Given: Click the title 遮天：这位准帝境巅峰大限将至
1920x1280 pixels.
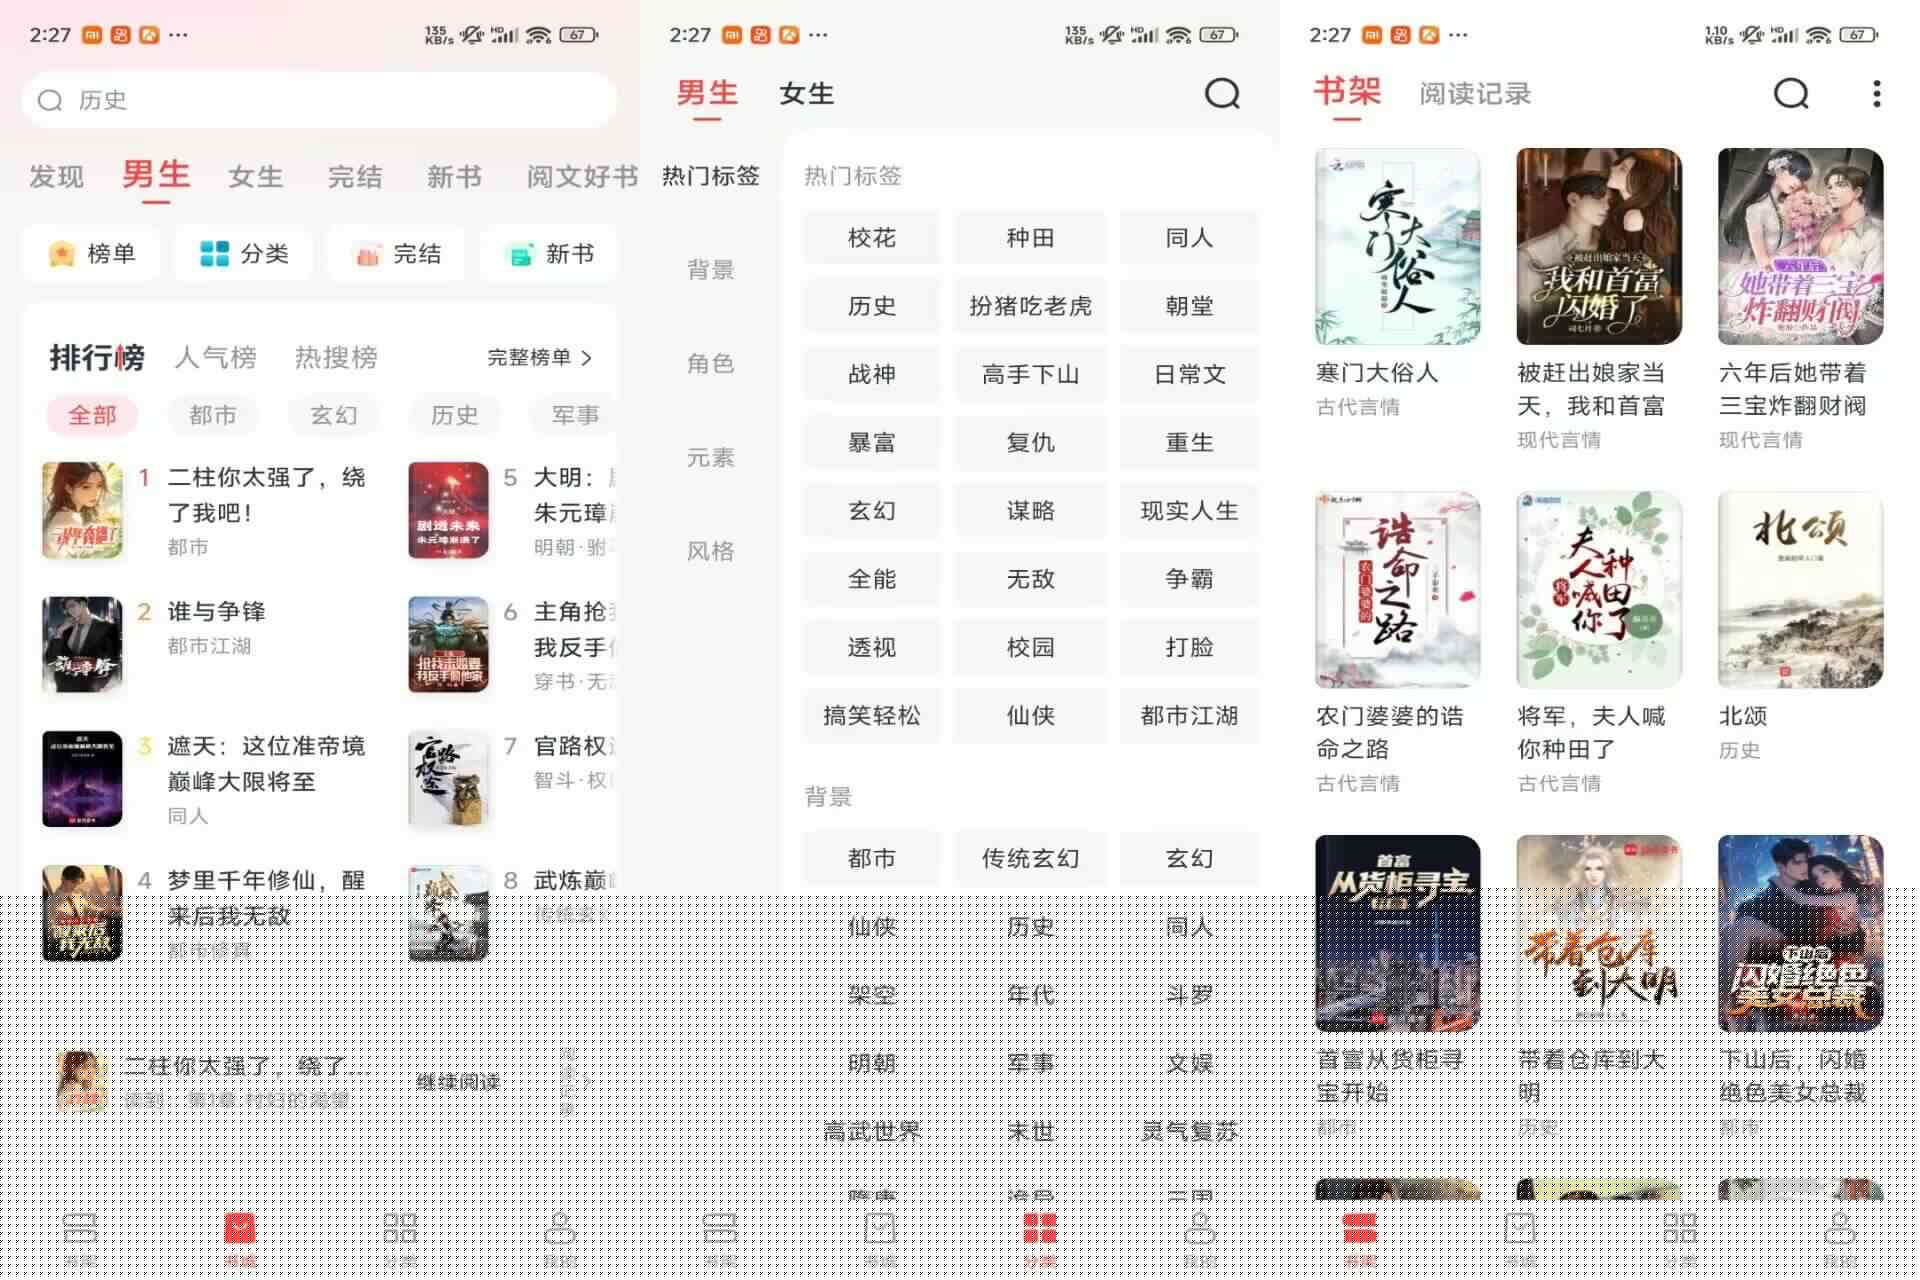Looking at the screenshot, I should [266, 763].
